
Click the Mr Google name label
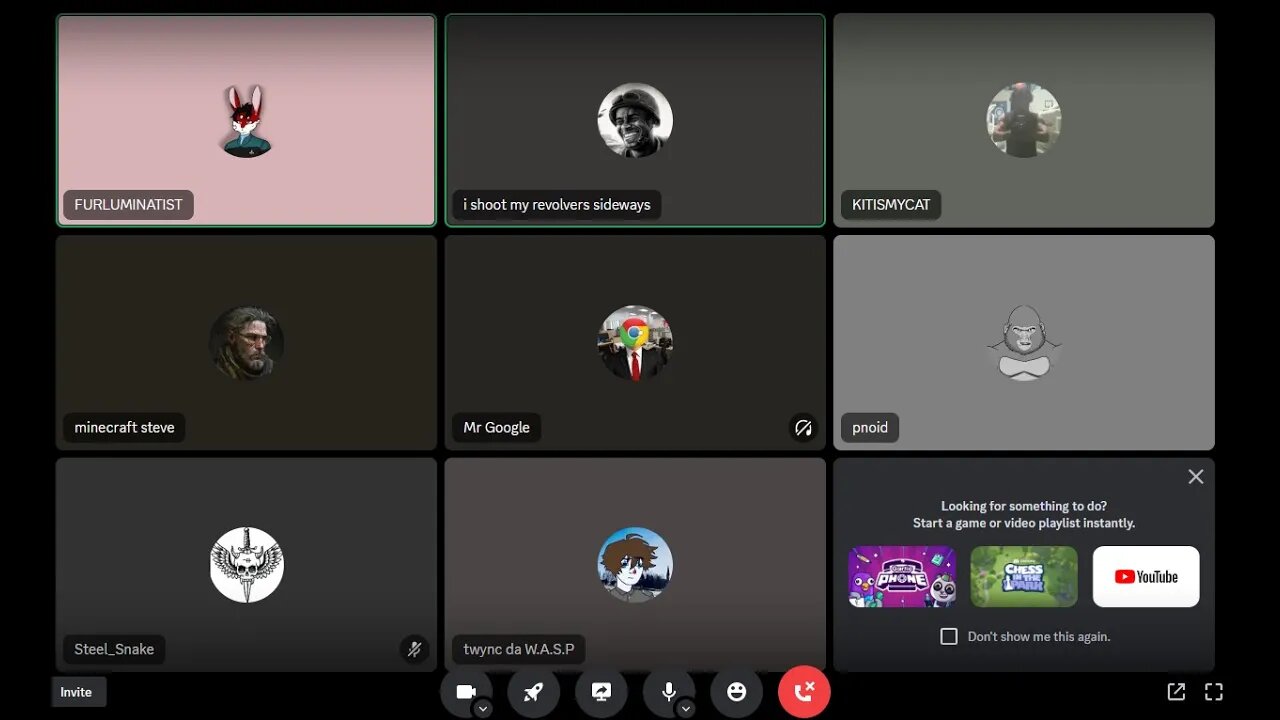pyautogui.click(x=497, y=428)
